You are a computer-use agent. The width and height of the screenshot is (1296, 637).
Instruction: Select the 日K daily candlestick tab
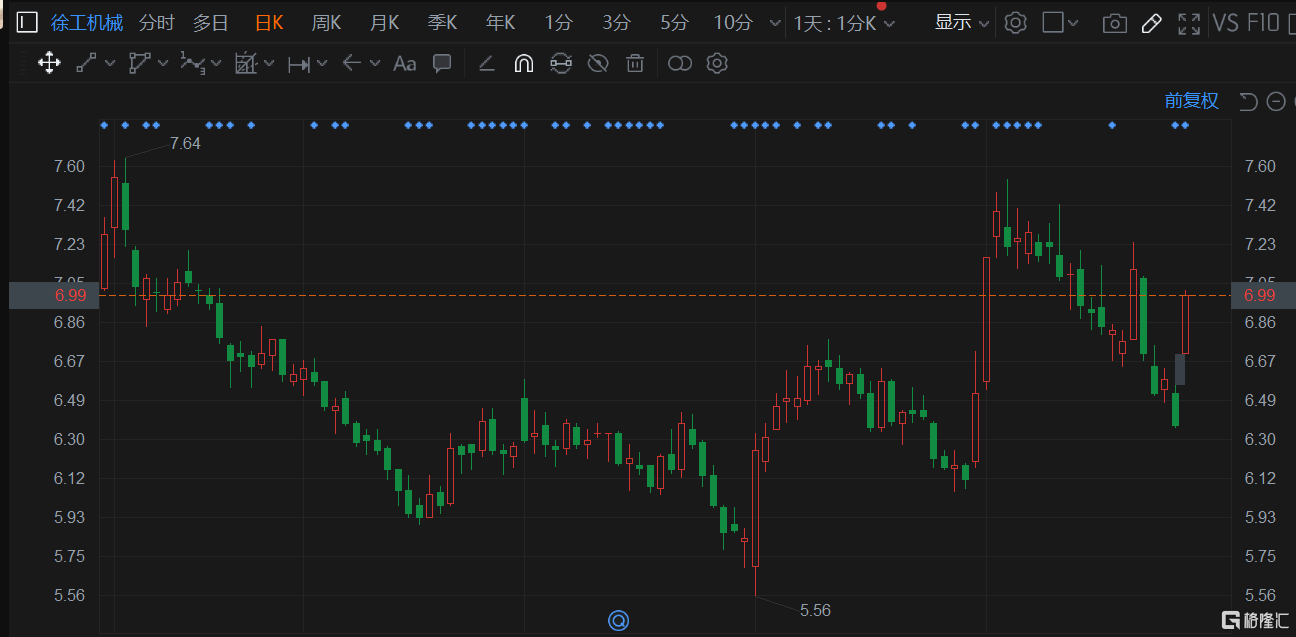click(x=269, y=23)
